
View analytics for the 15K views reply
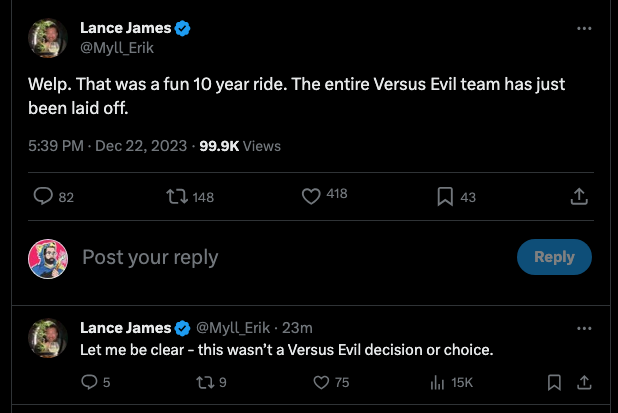pyautogui.click(x=437, y=382)
